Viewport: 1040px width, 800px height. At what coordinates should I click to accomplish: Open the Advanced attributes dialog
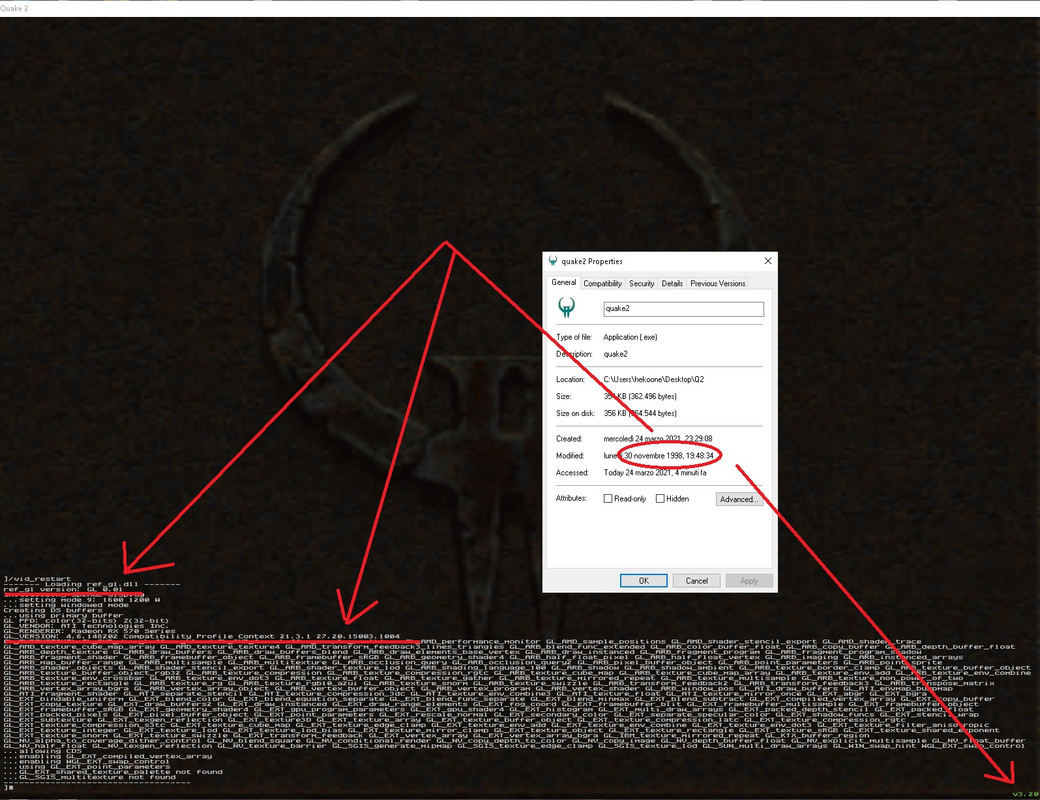[740, 499]
